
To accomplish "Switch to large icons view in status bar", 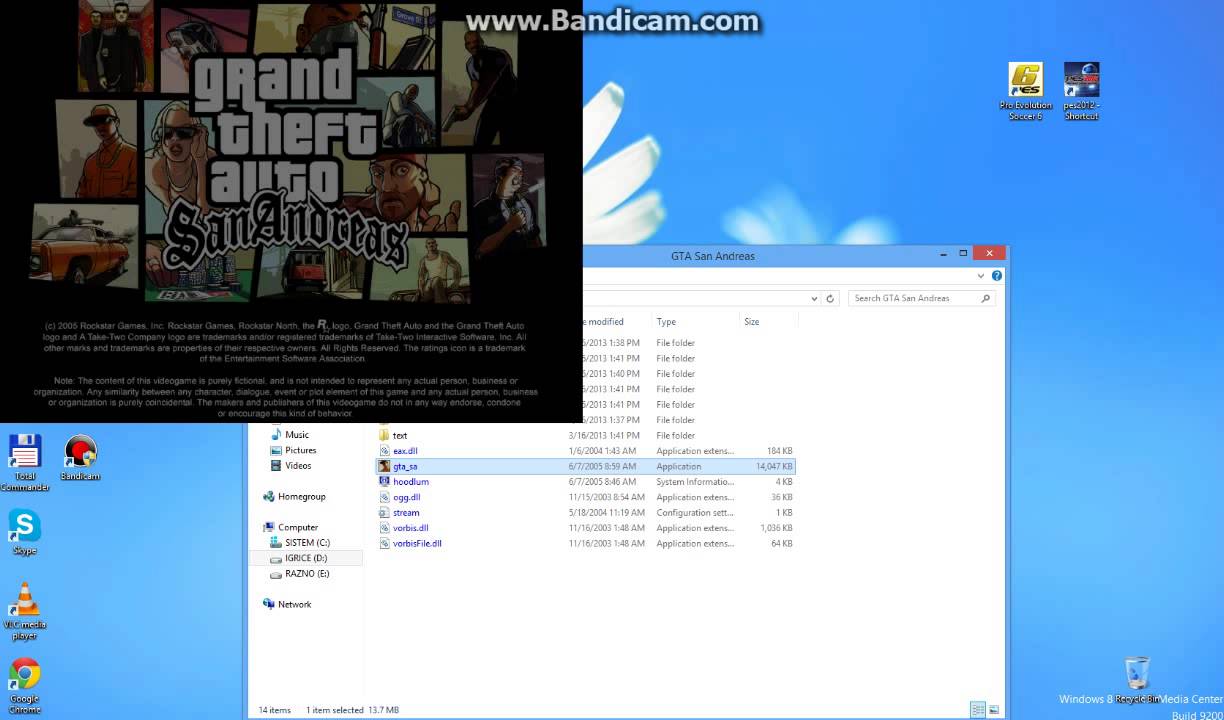I will [x=994, y=710].
